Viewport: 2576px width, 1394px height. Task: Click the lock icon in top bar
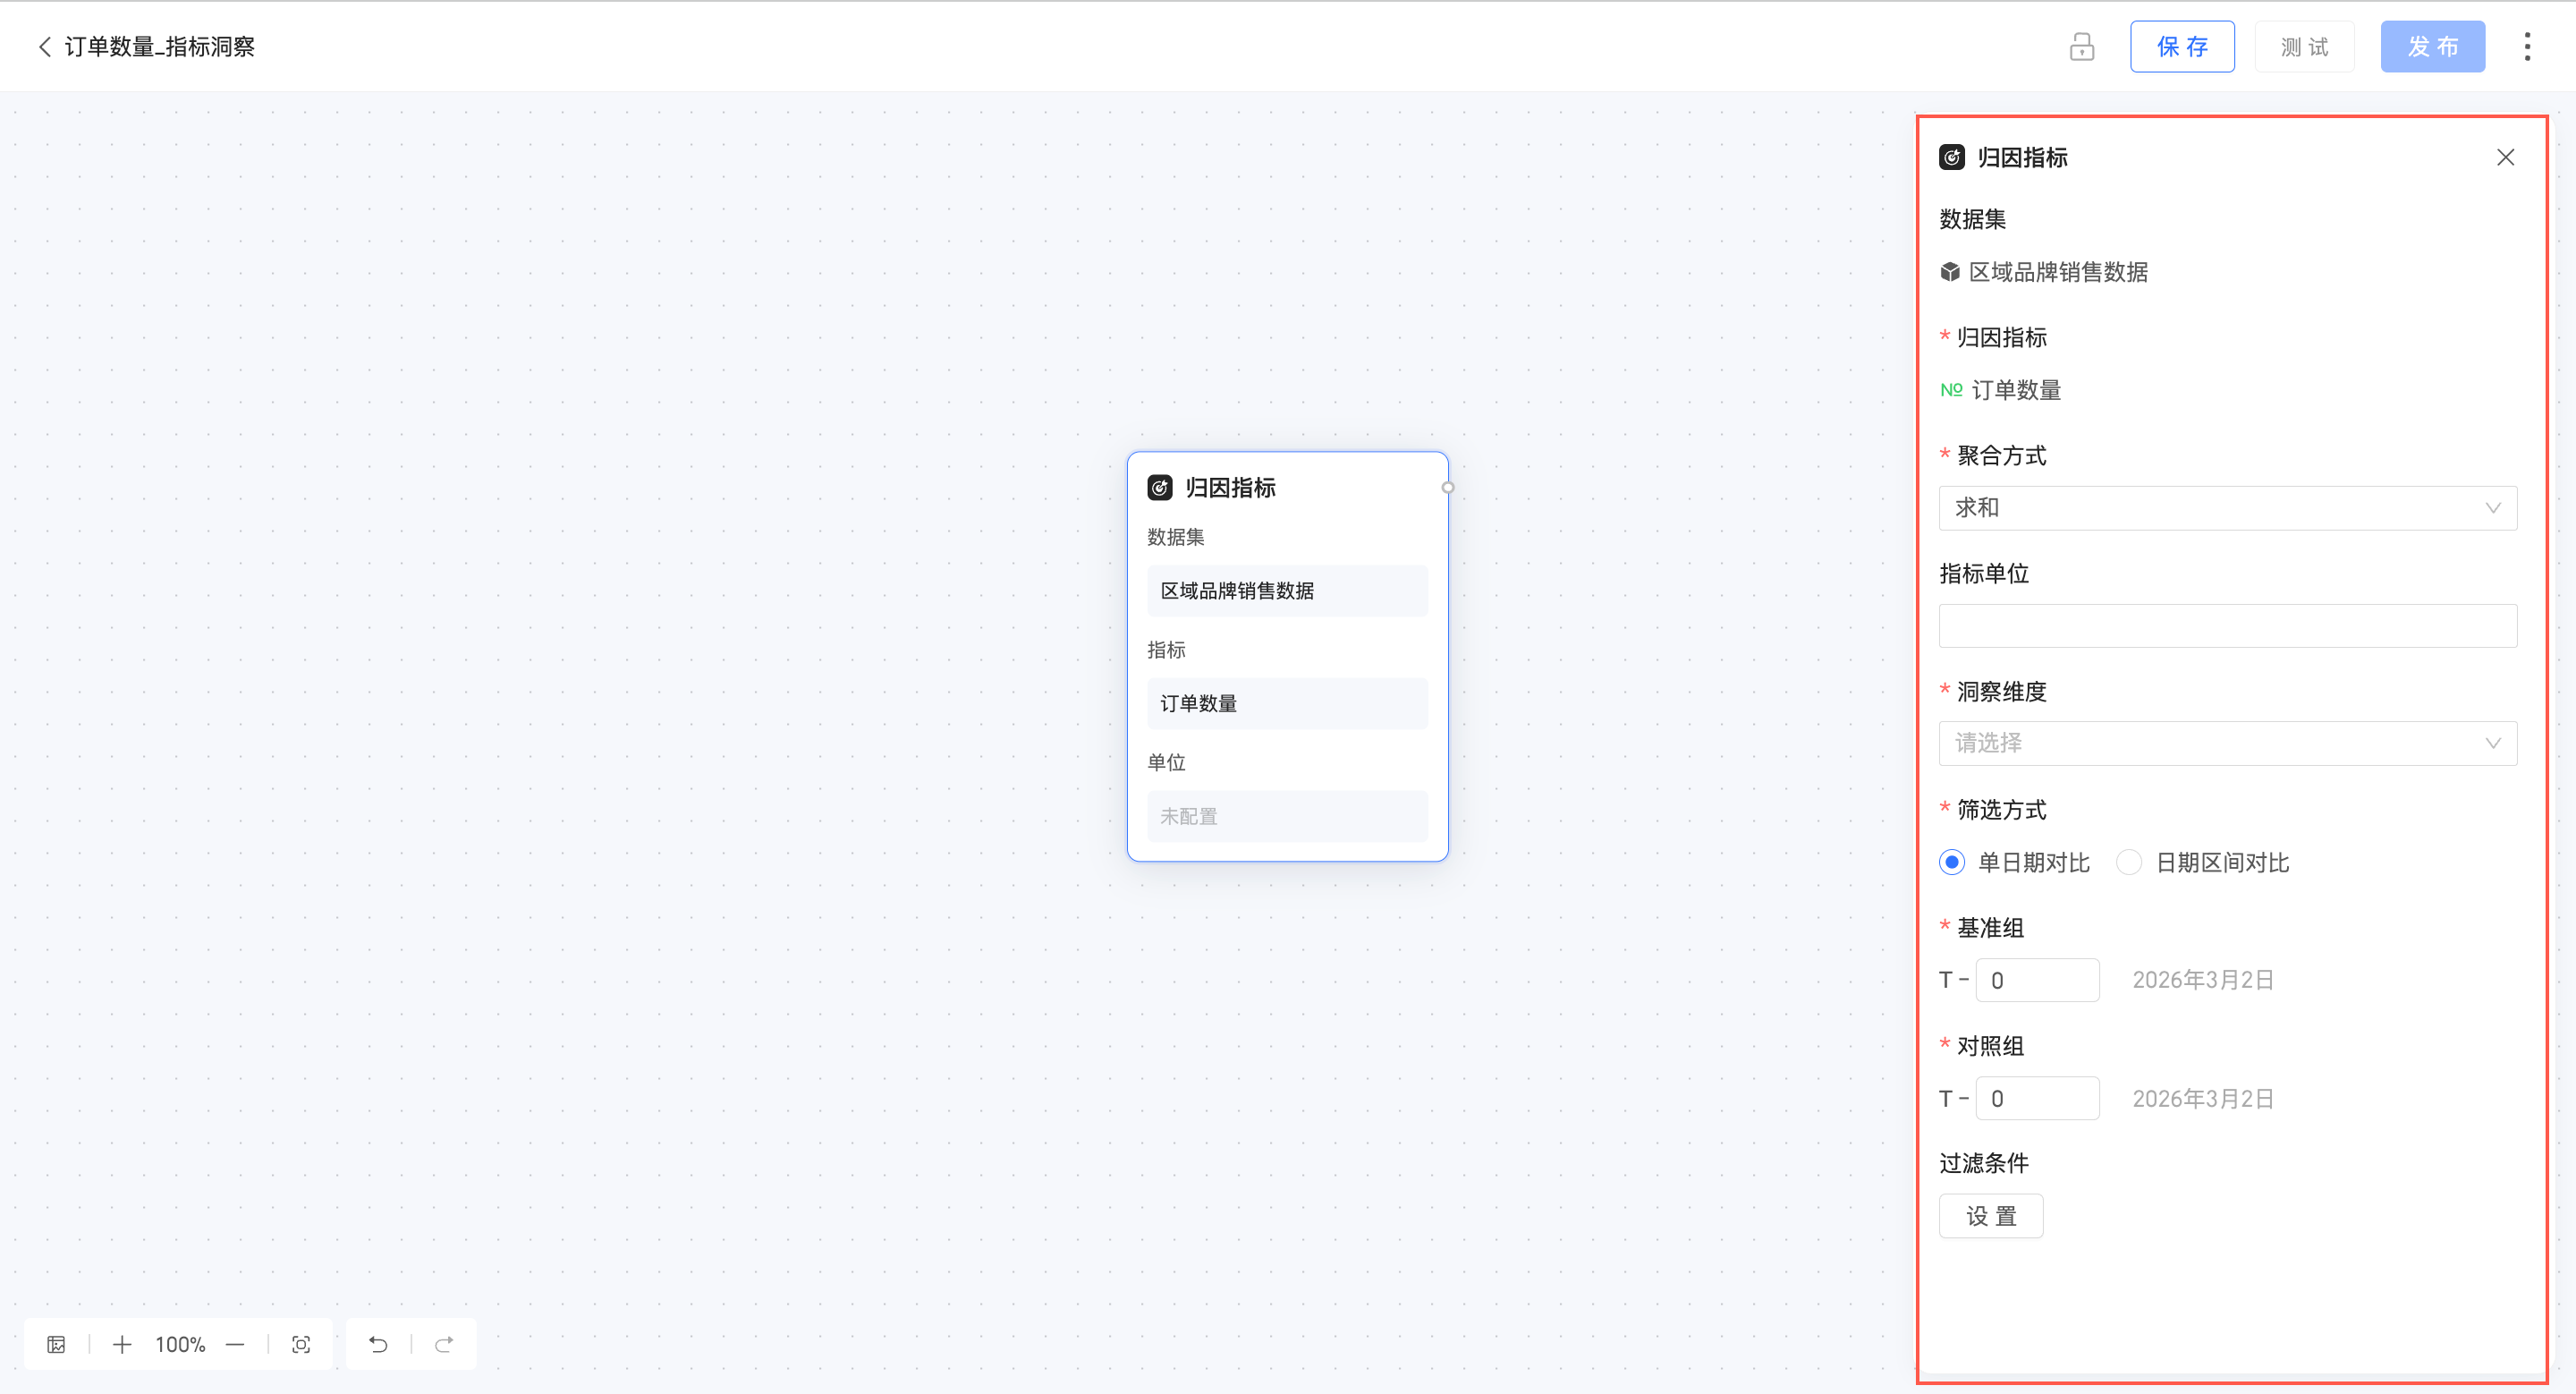click(x=2081, y=47)
